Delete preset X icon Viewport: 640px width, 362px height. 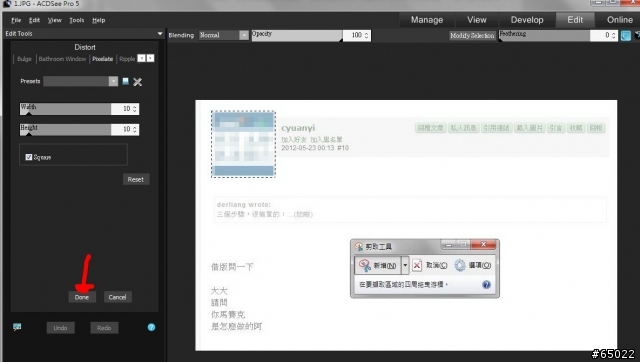pos(138,82)
